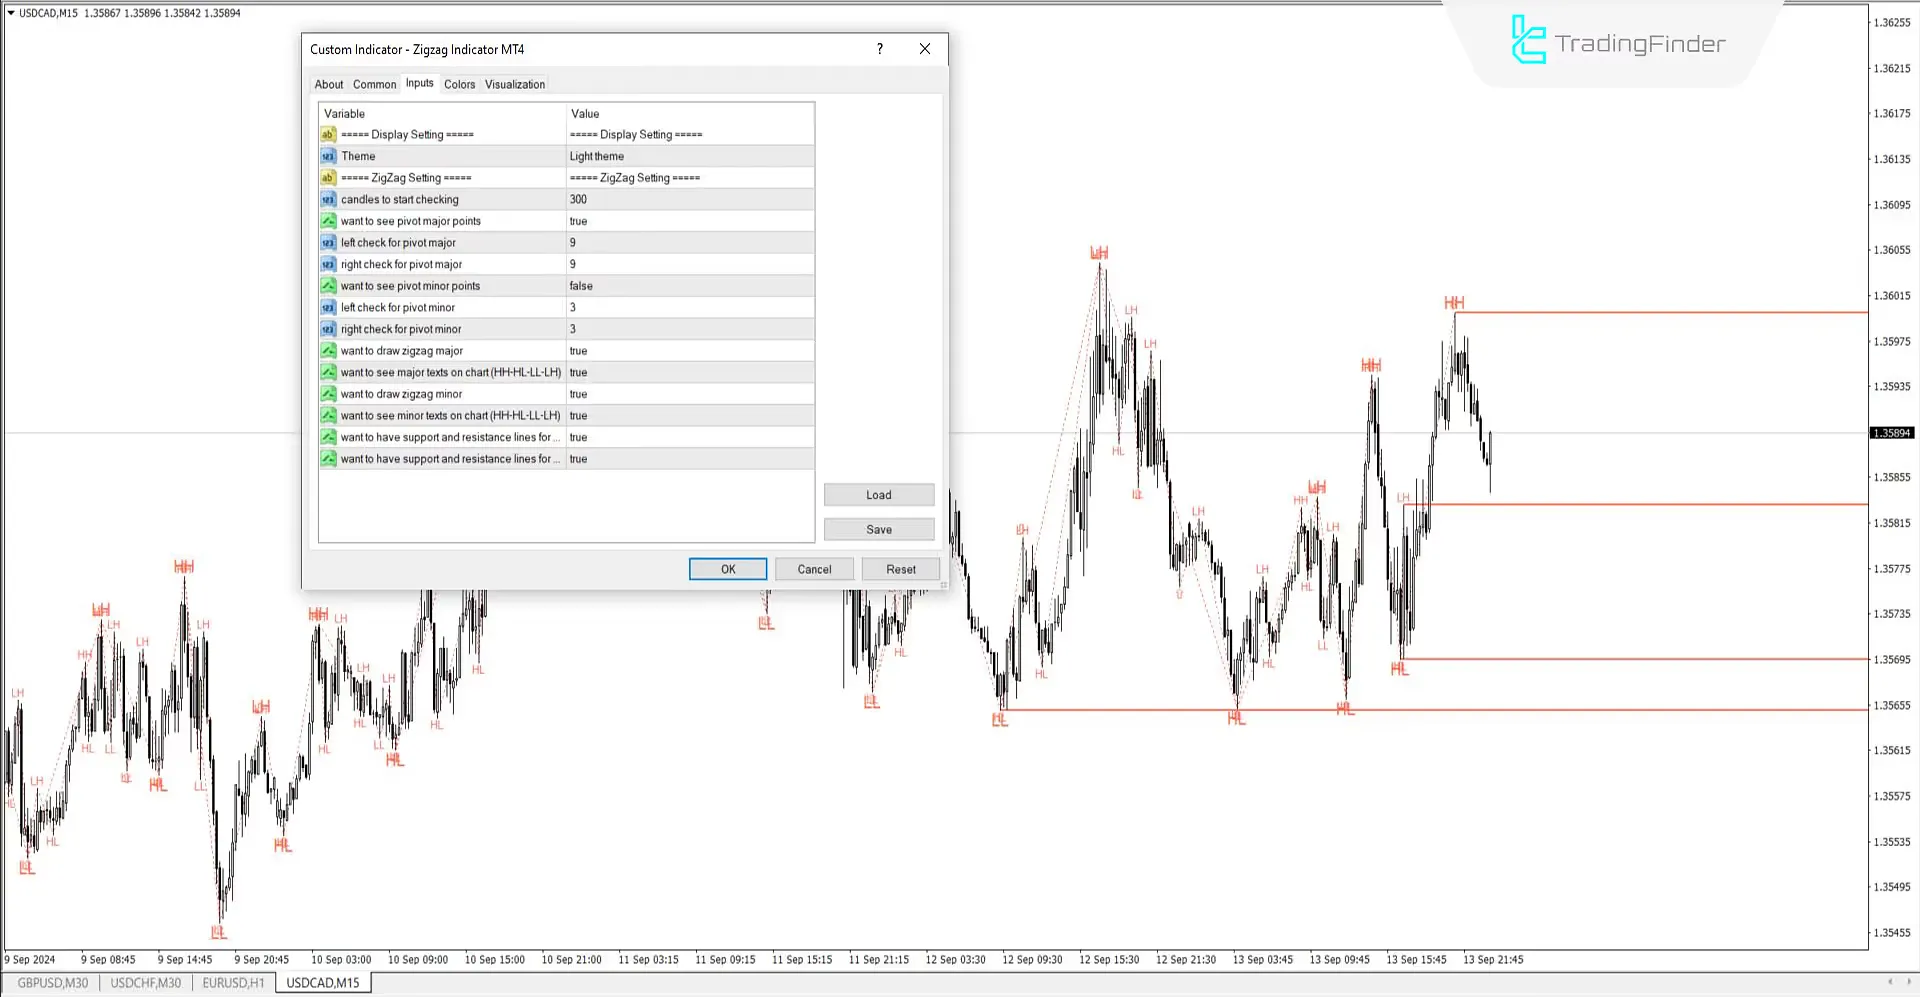Click the 123 icon next to Theme variable
The height and width of the screenshot is (997, 1920).
[328, 156]
